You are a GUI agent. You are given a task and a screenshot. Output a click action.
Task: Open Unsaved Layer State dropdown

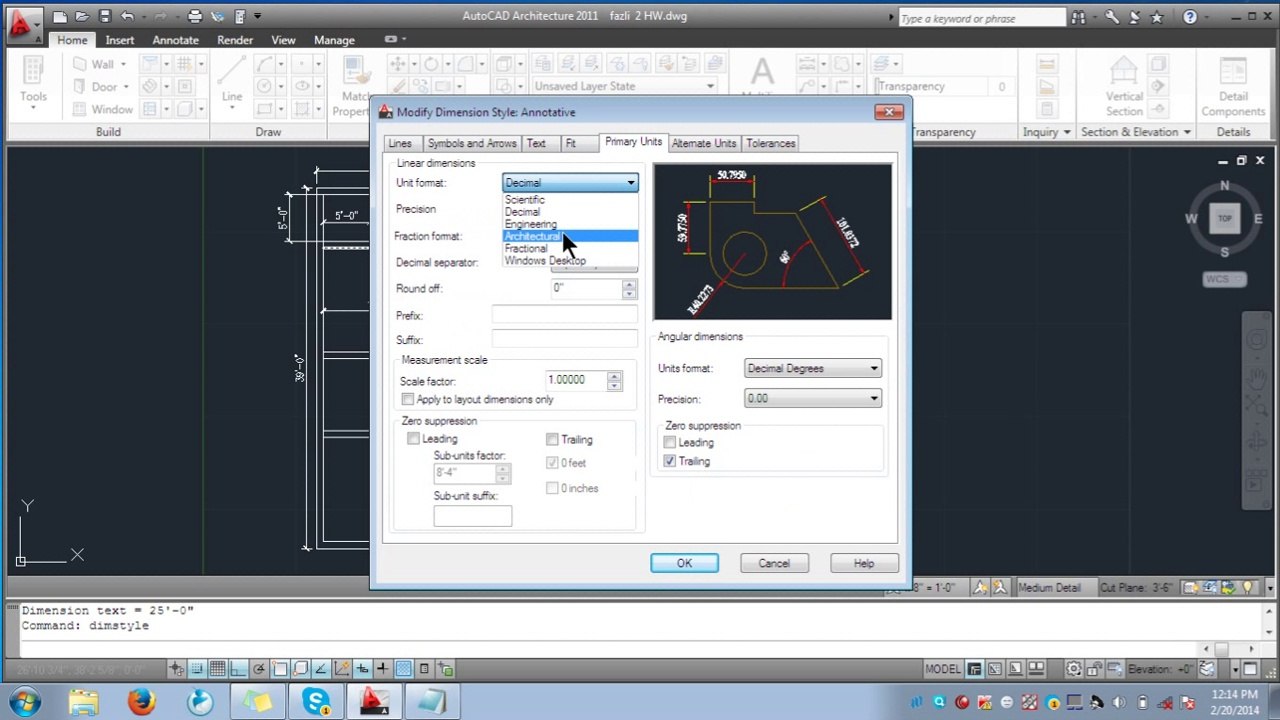tap(623, 86)
